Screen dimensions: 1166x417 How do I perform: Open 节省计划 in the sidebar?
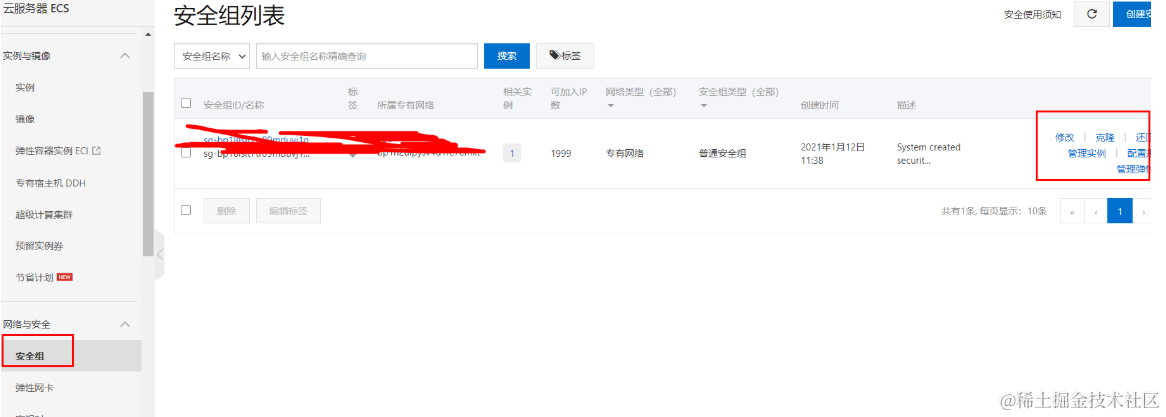pos(34,277)
